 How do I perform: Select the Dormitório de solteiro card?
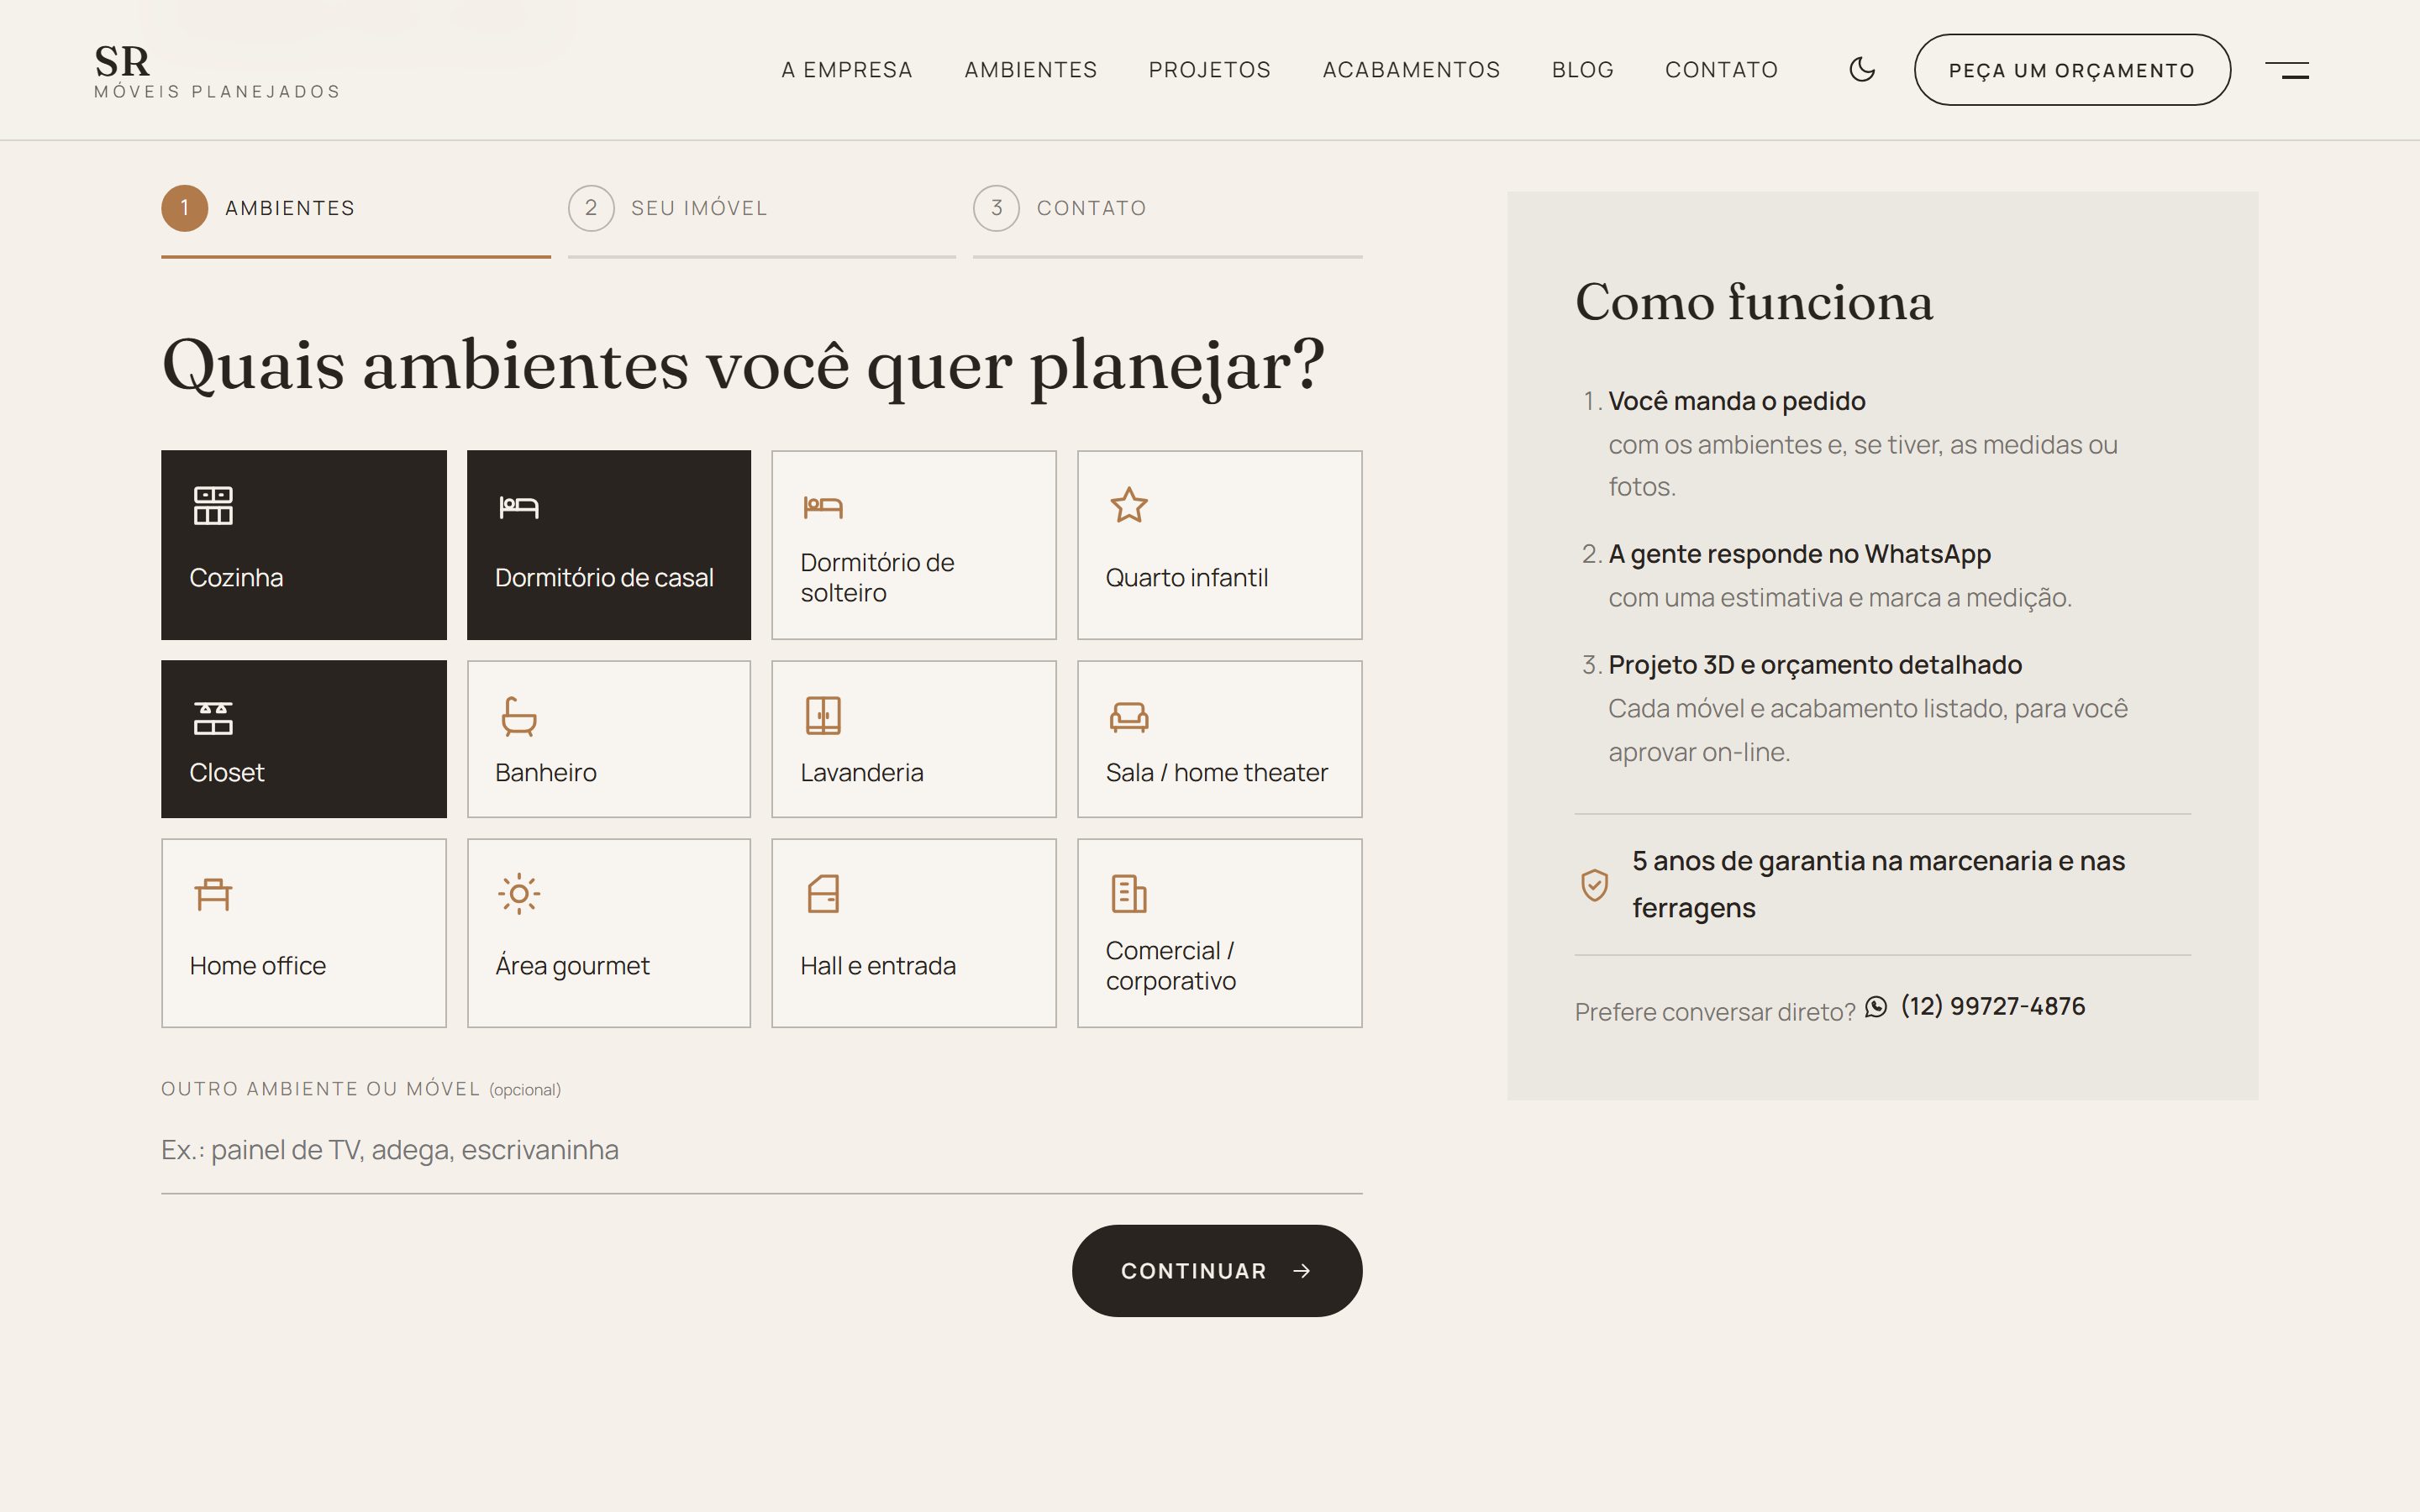914,545
